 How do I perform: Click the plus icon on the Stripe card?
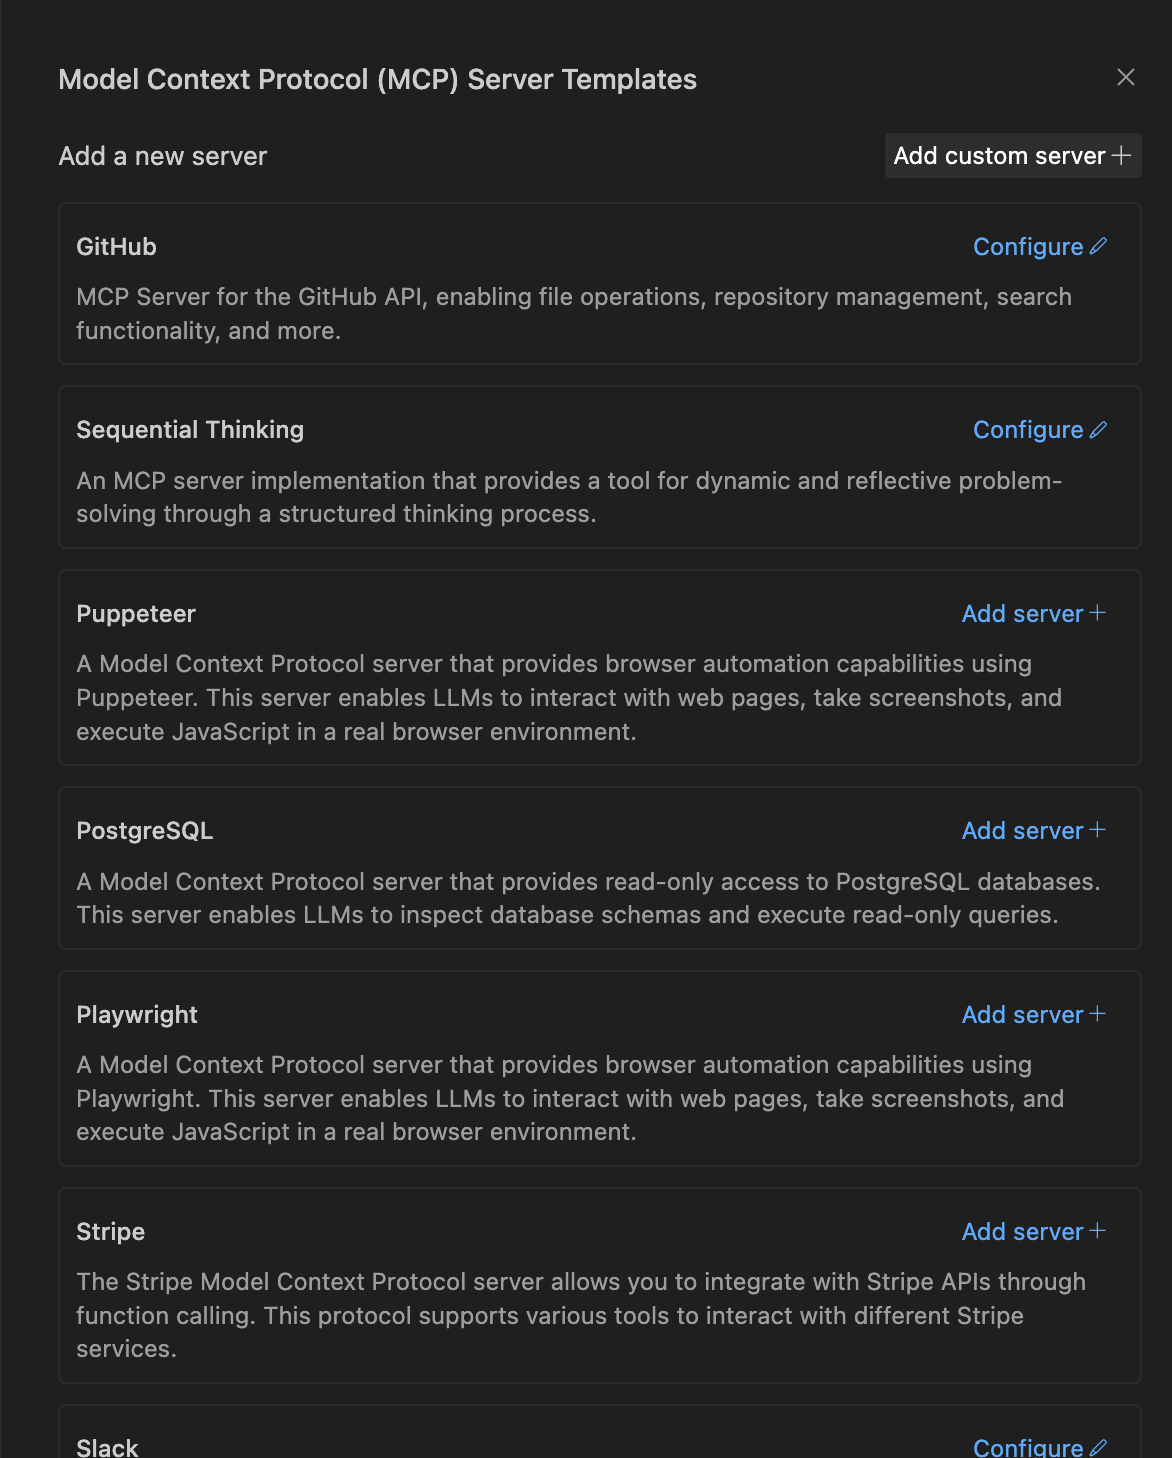pos(1097,1231)
